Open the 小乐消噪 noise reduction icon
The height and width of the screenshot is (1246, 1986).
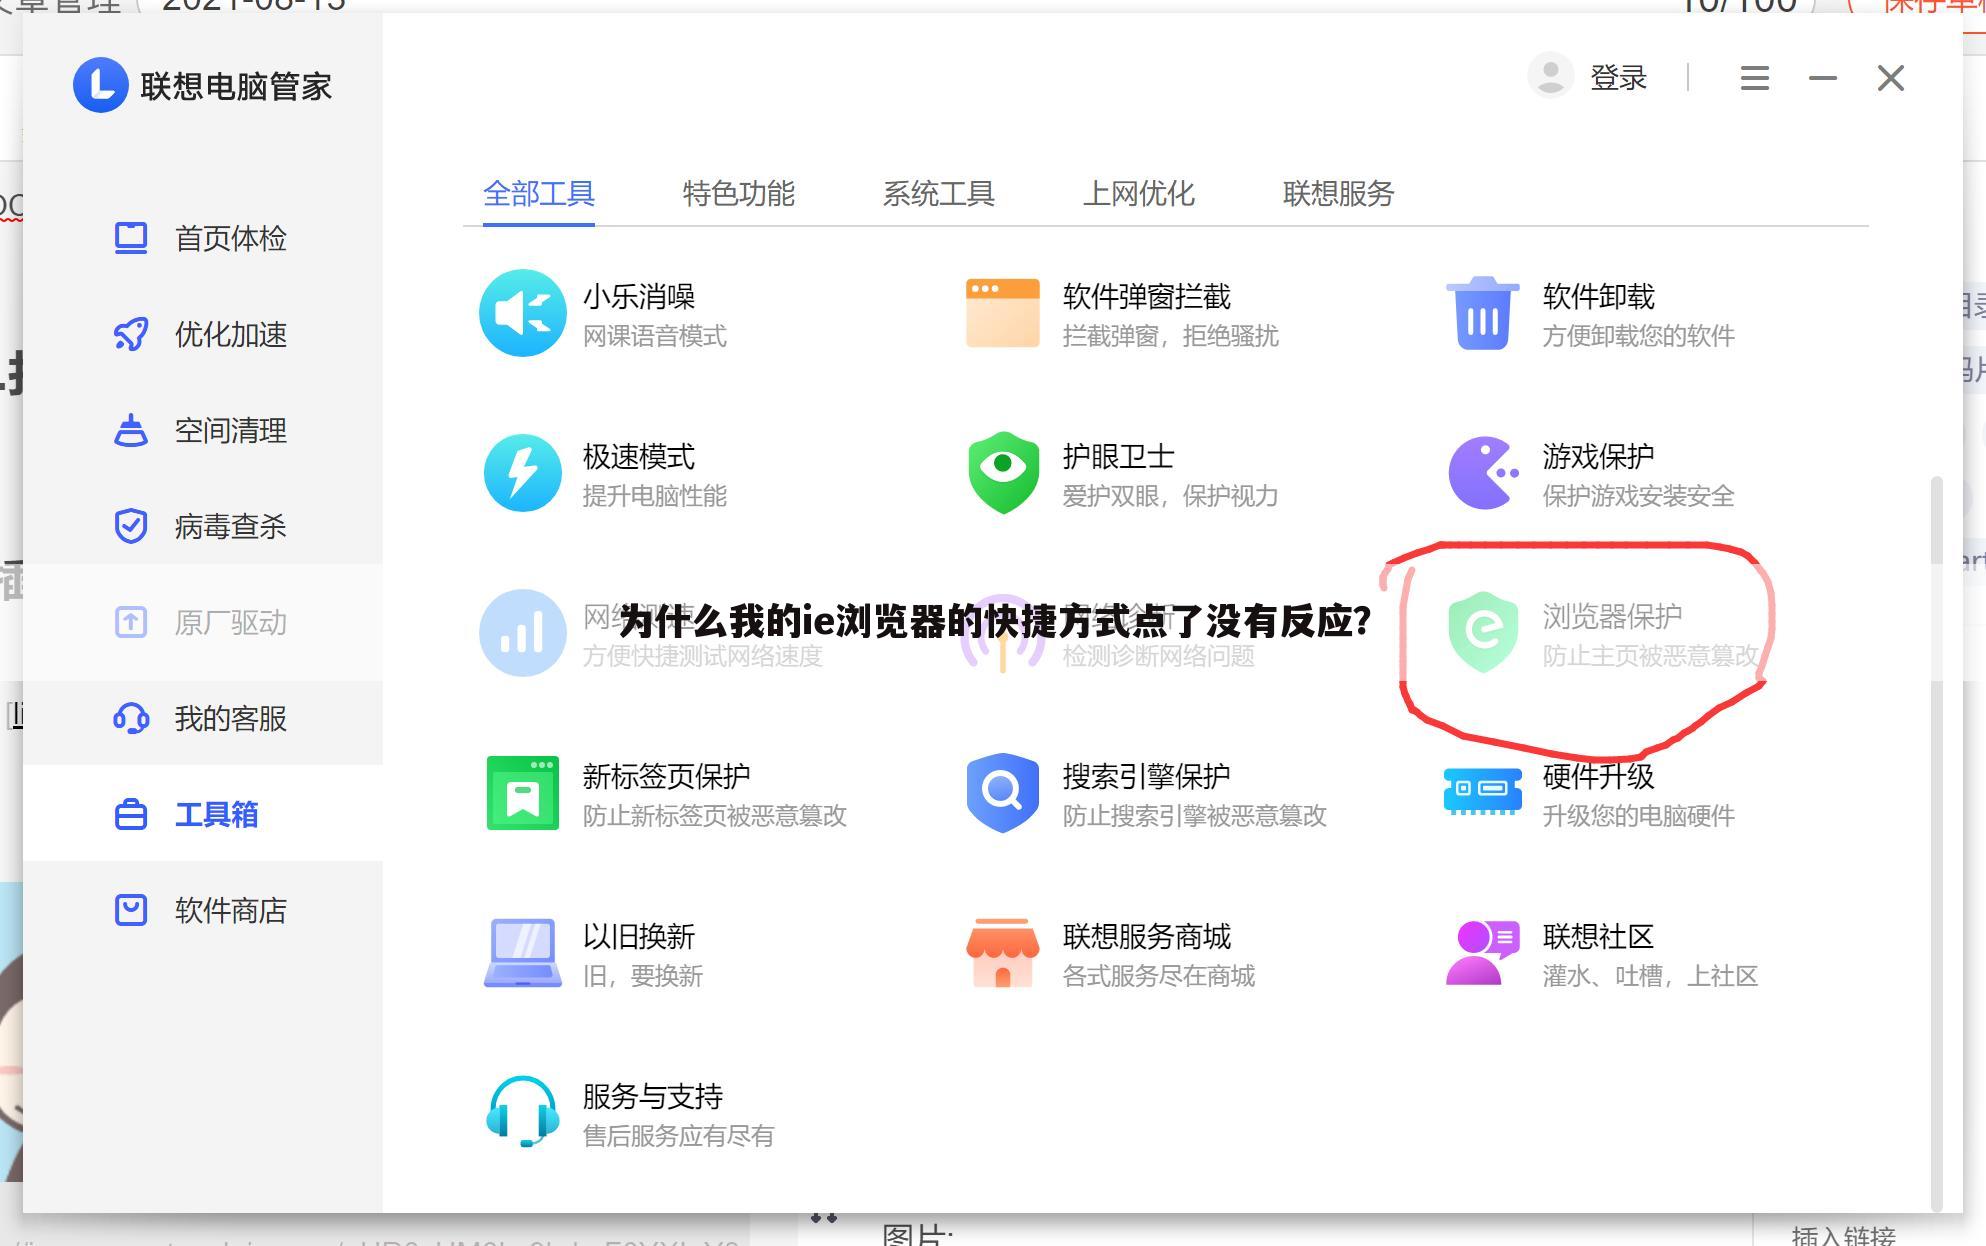pos(522,313)
